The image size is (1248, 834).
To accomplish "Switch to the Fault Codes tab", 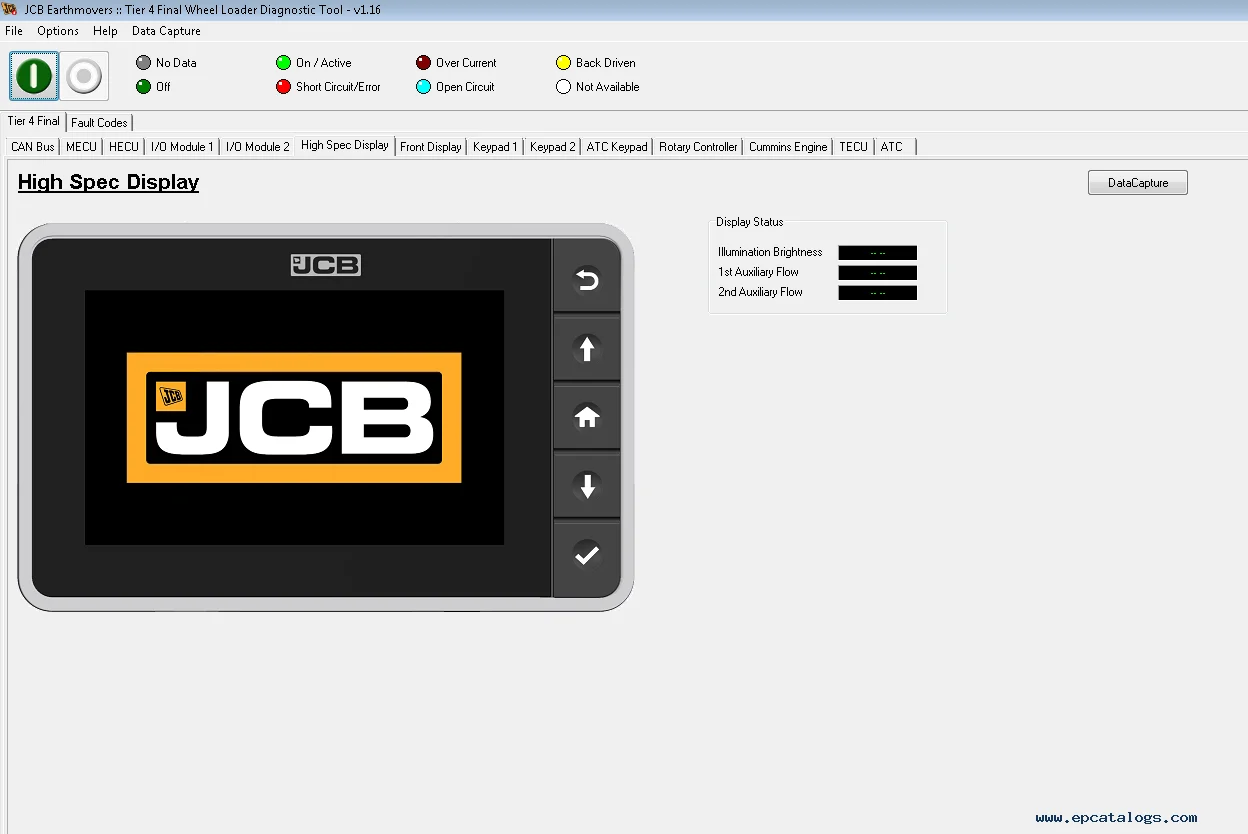I will (98, 122).
